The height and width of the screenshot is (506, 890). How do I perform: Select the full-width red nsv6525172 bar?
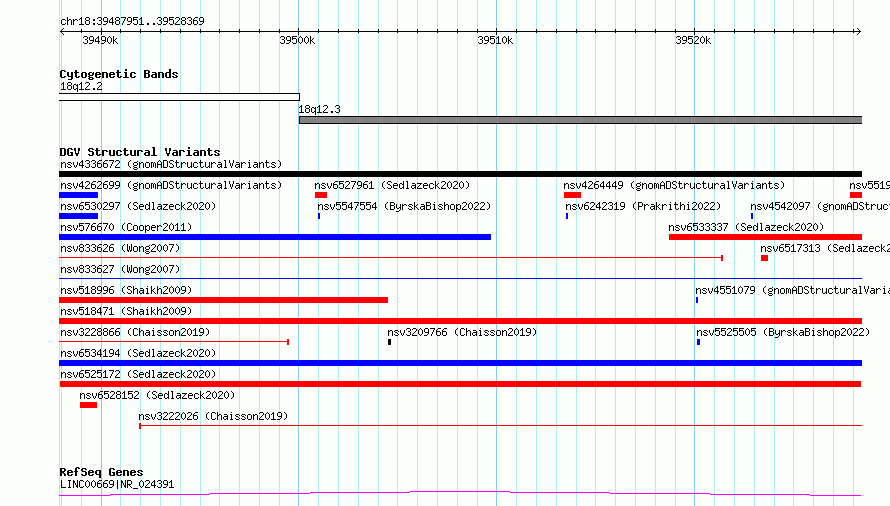point(460,384)
